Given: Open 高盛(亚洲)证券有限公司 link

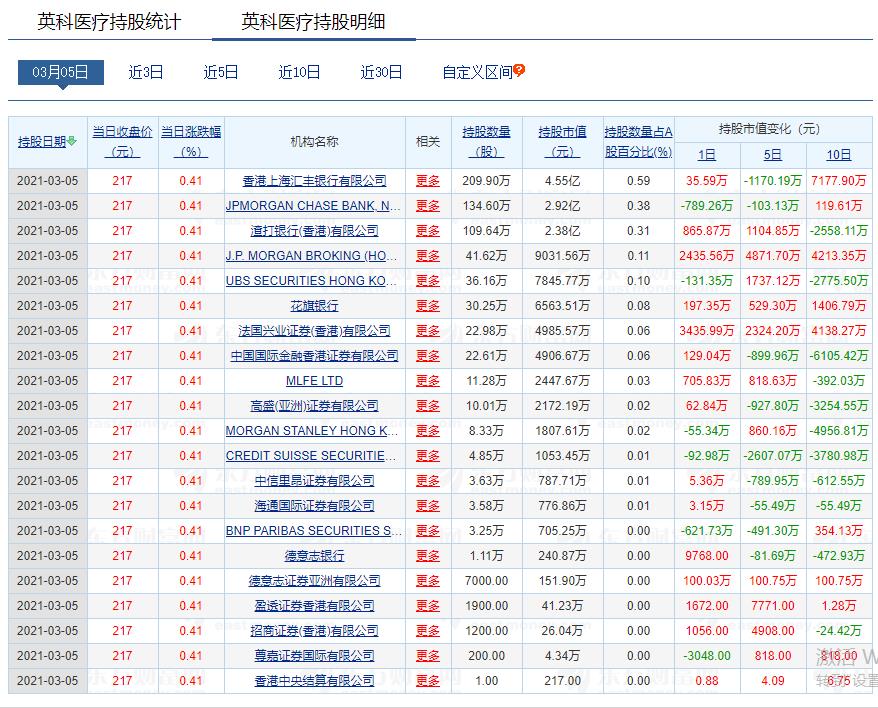Looking at the screenshot, I should pos(314,406).
